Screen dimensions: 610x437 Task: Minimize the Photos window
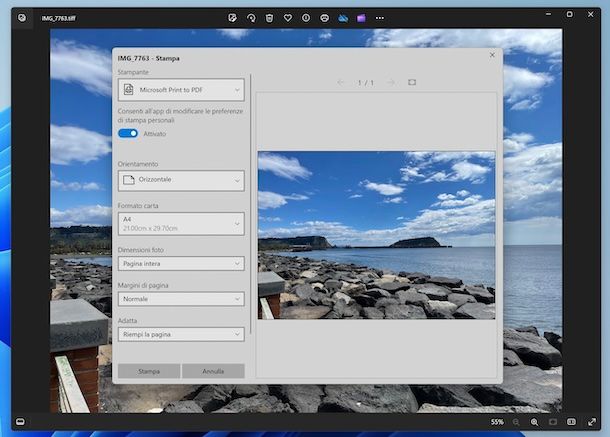coord(548,14)
